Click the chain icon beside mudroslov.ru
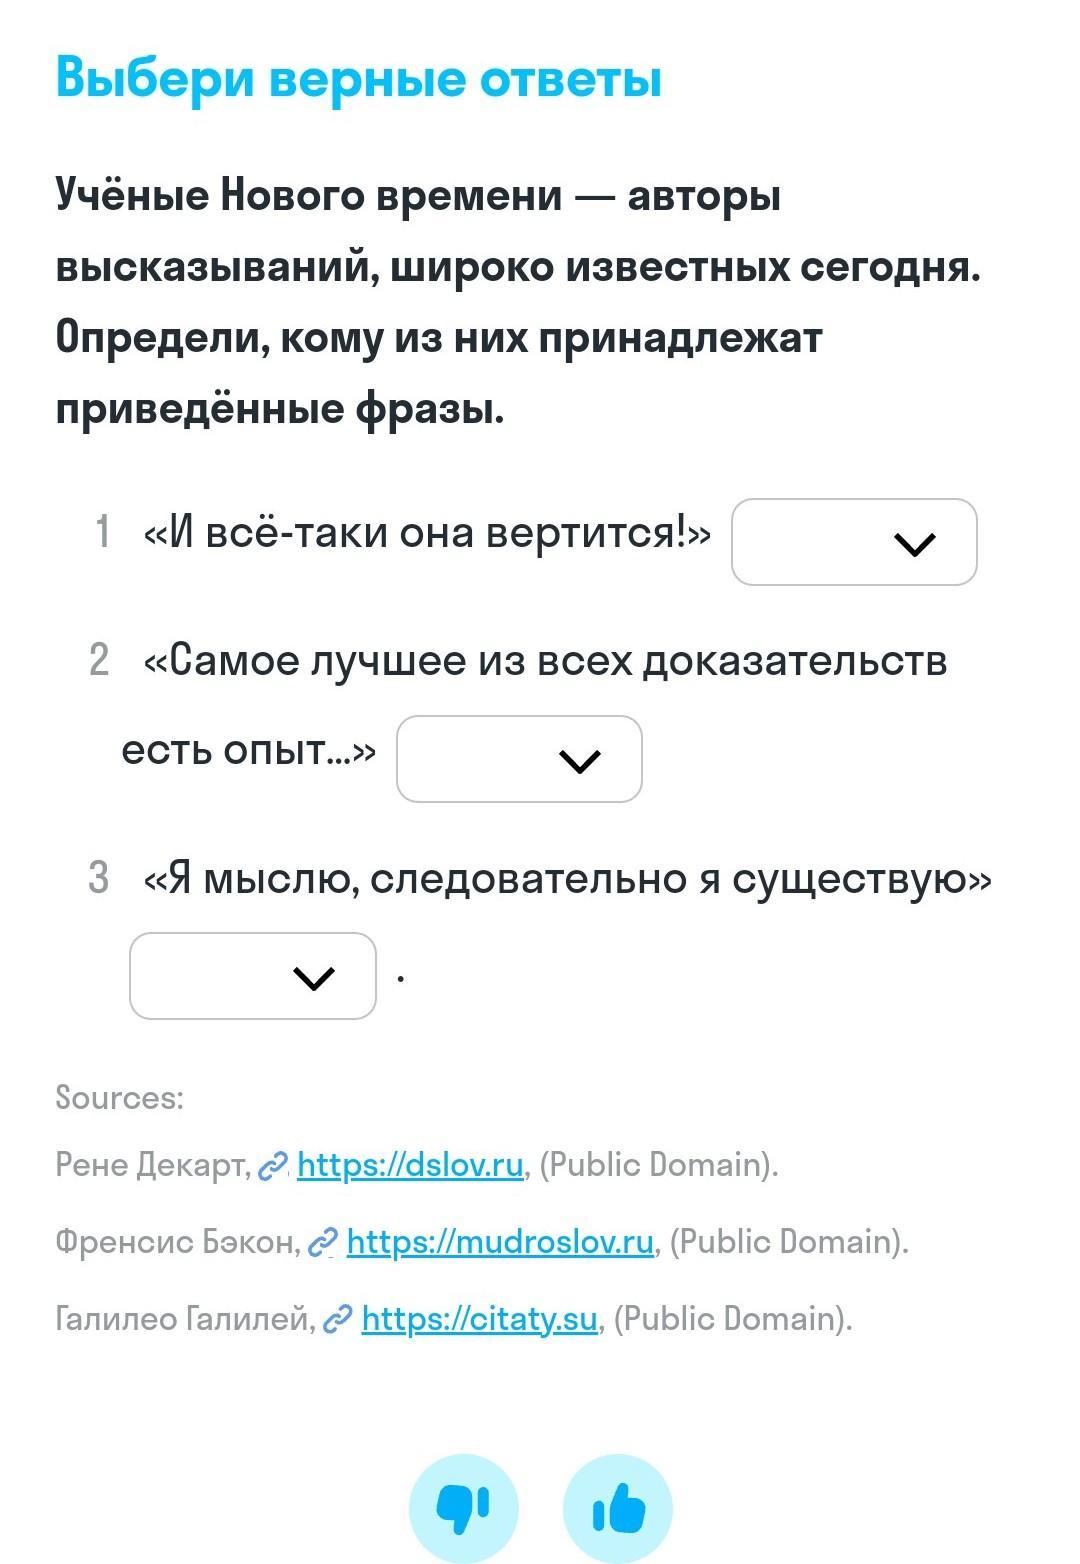 (323, 1243)
